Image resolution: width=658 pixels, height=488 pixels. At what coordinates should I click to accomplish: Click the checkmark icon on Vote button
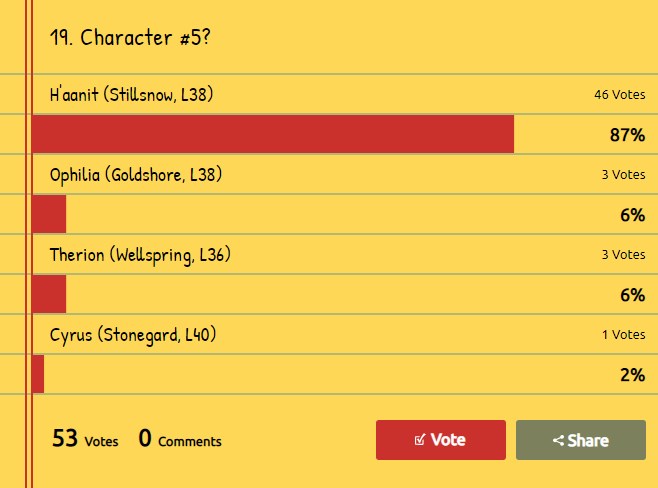420,440
